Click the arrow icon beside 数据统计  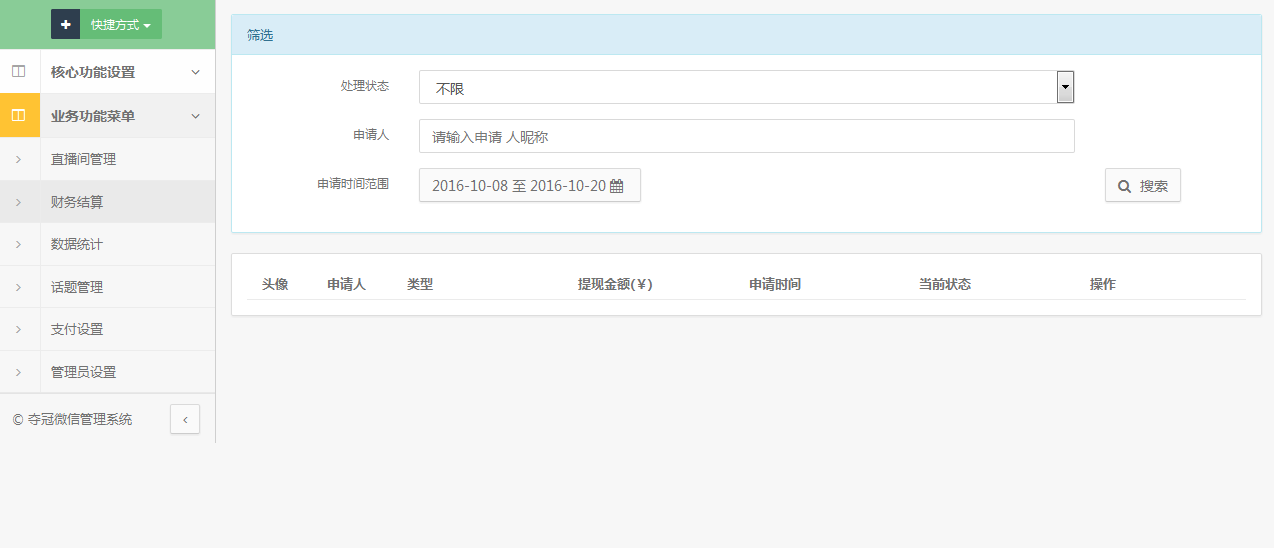[x=18, y=244]
